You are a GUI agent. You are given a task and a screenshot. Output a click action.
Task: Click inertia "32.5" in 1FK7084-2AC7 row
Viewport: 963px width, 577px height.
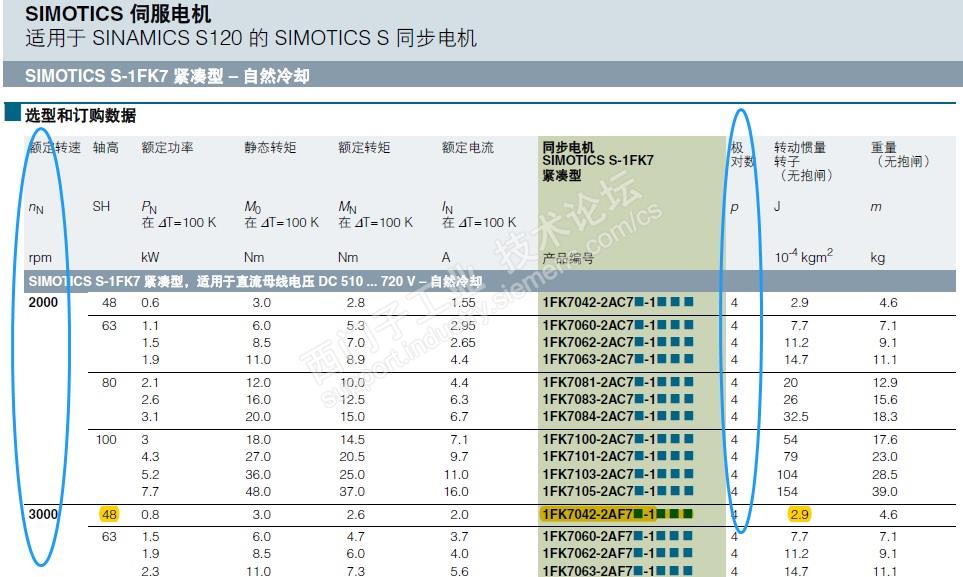pos(796,416)
